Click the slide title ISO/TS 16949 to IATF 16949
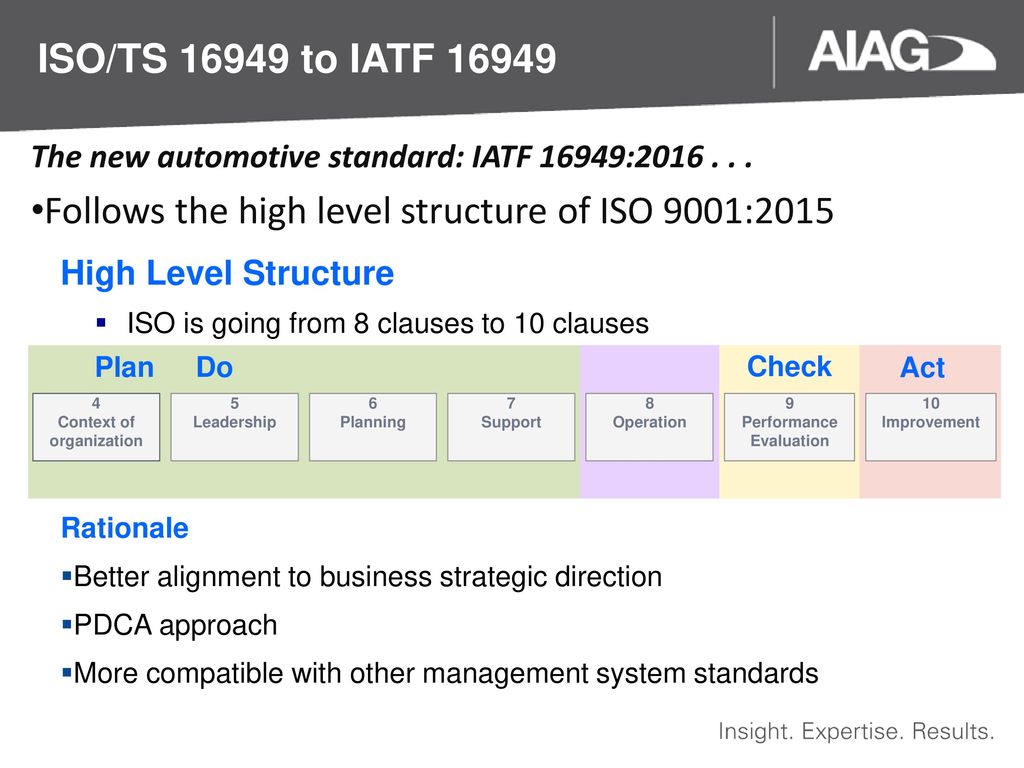1024x768 pixels. (296, 58)
